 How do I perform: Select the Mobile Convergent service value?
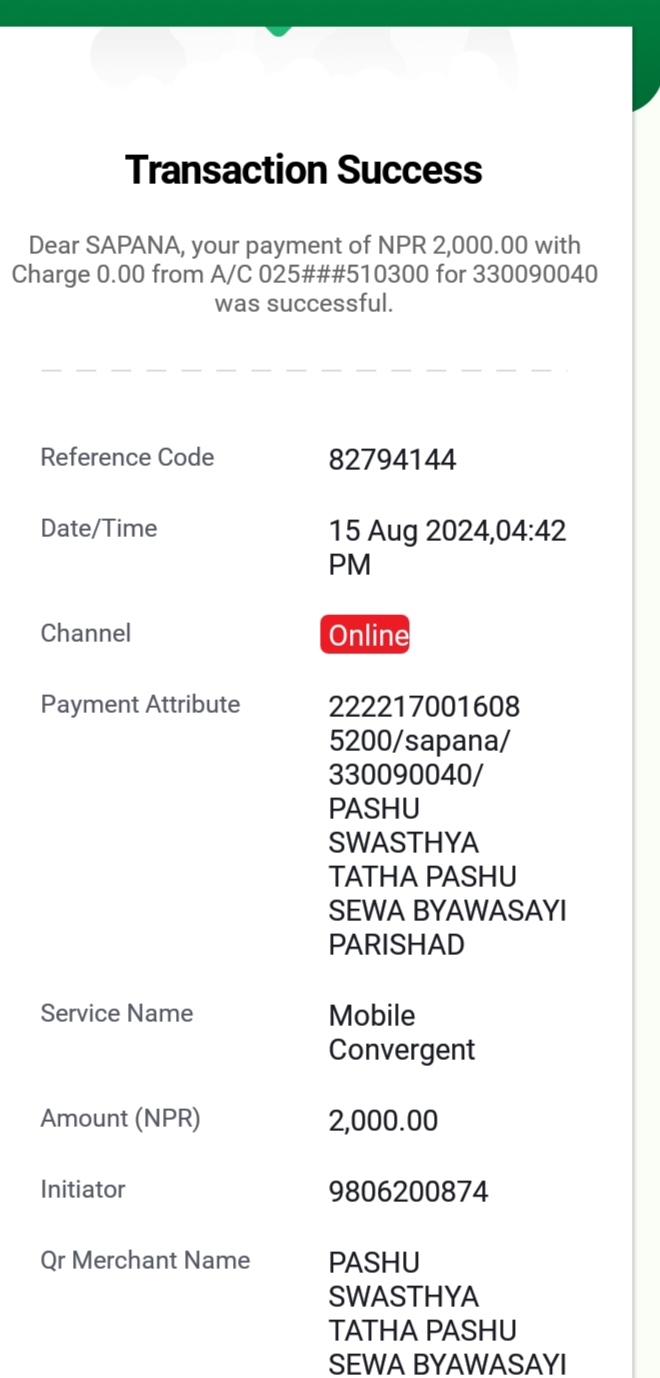pos(402,1033)
